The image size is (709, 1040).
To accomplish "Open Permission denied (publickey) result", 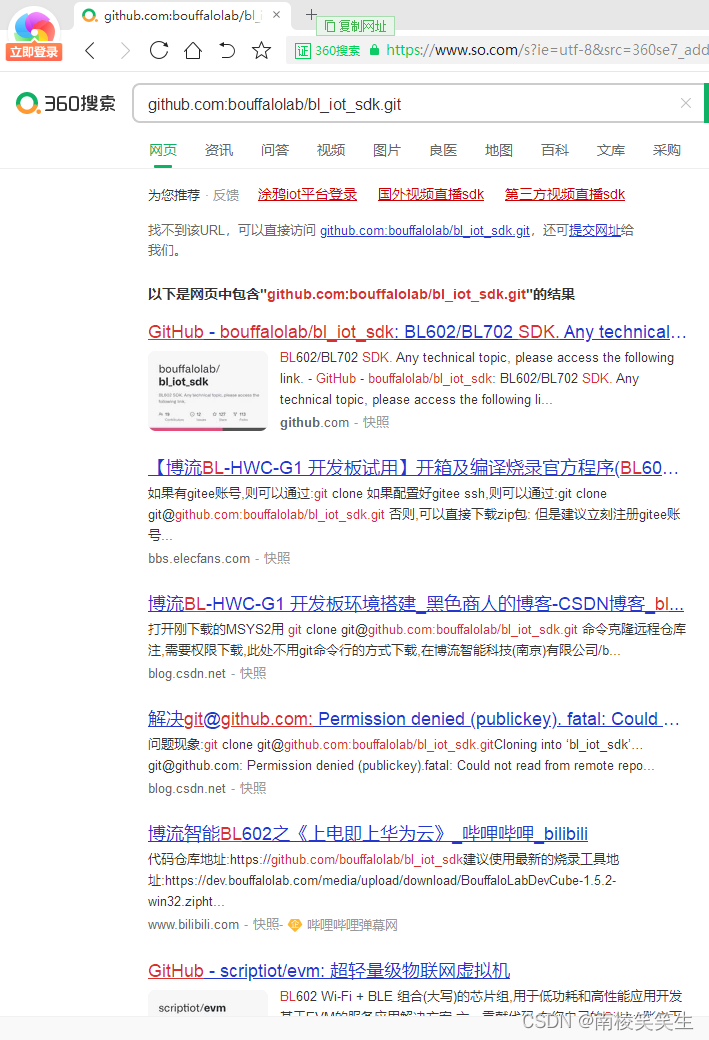I will [x=414, y=718].
